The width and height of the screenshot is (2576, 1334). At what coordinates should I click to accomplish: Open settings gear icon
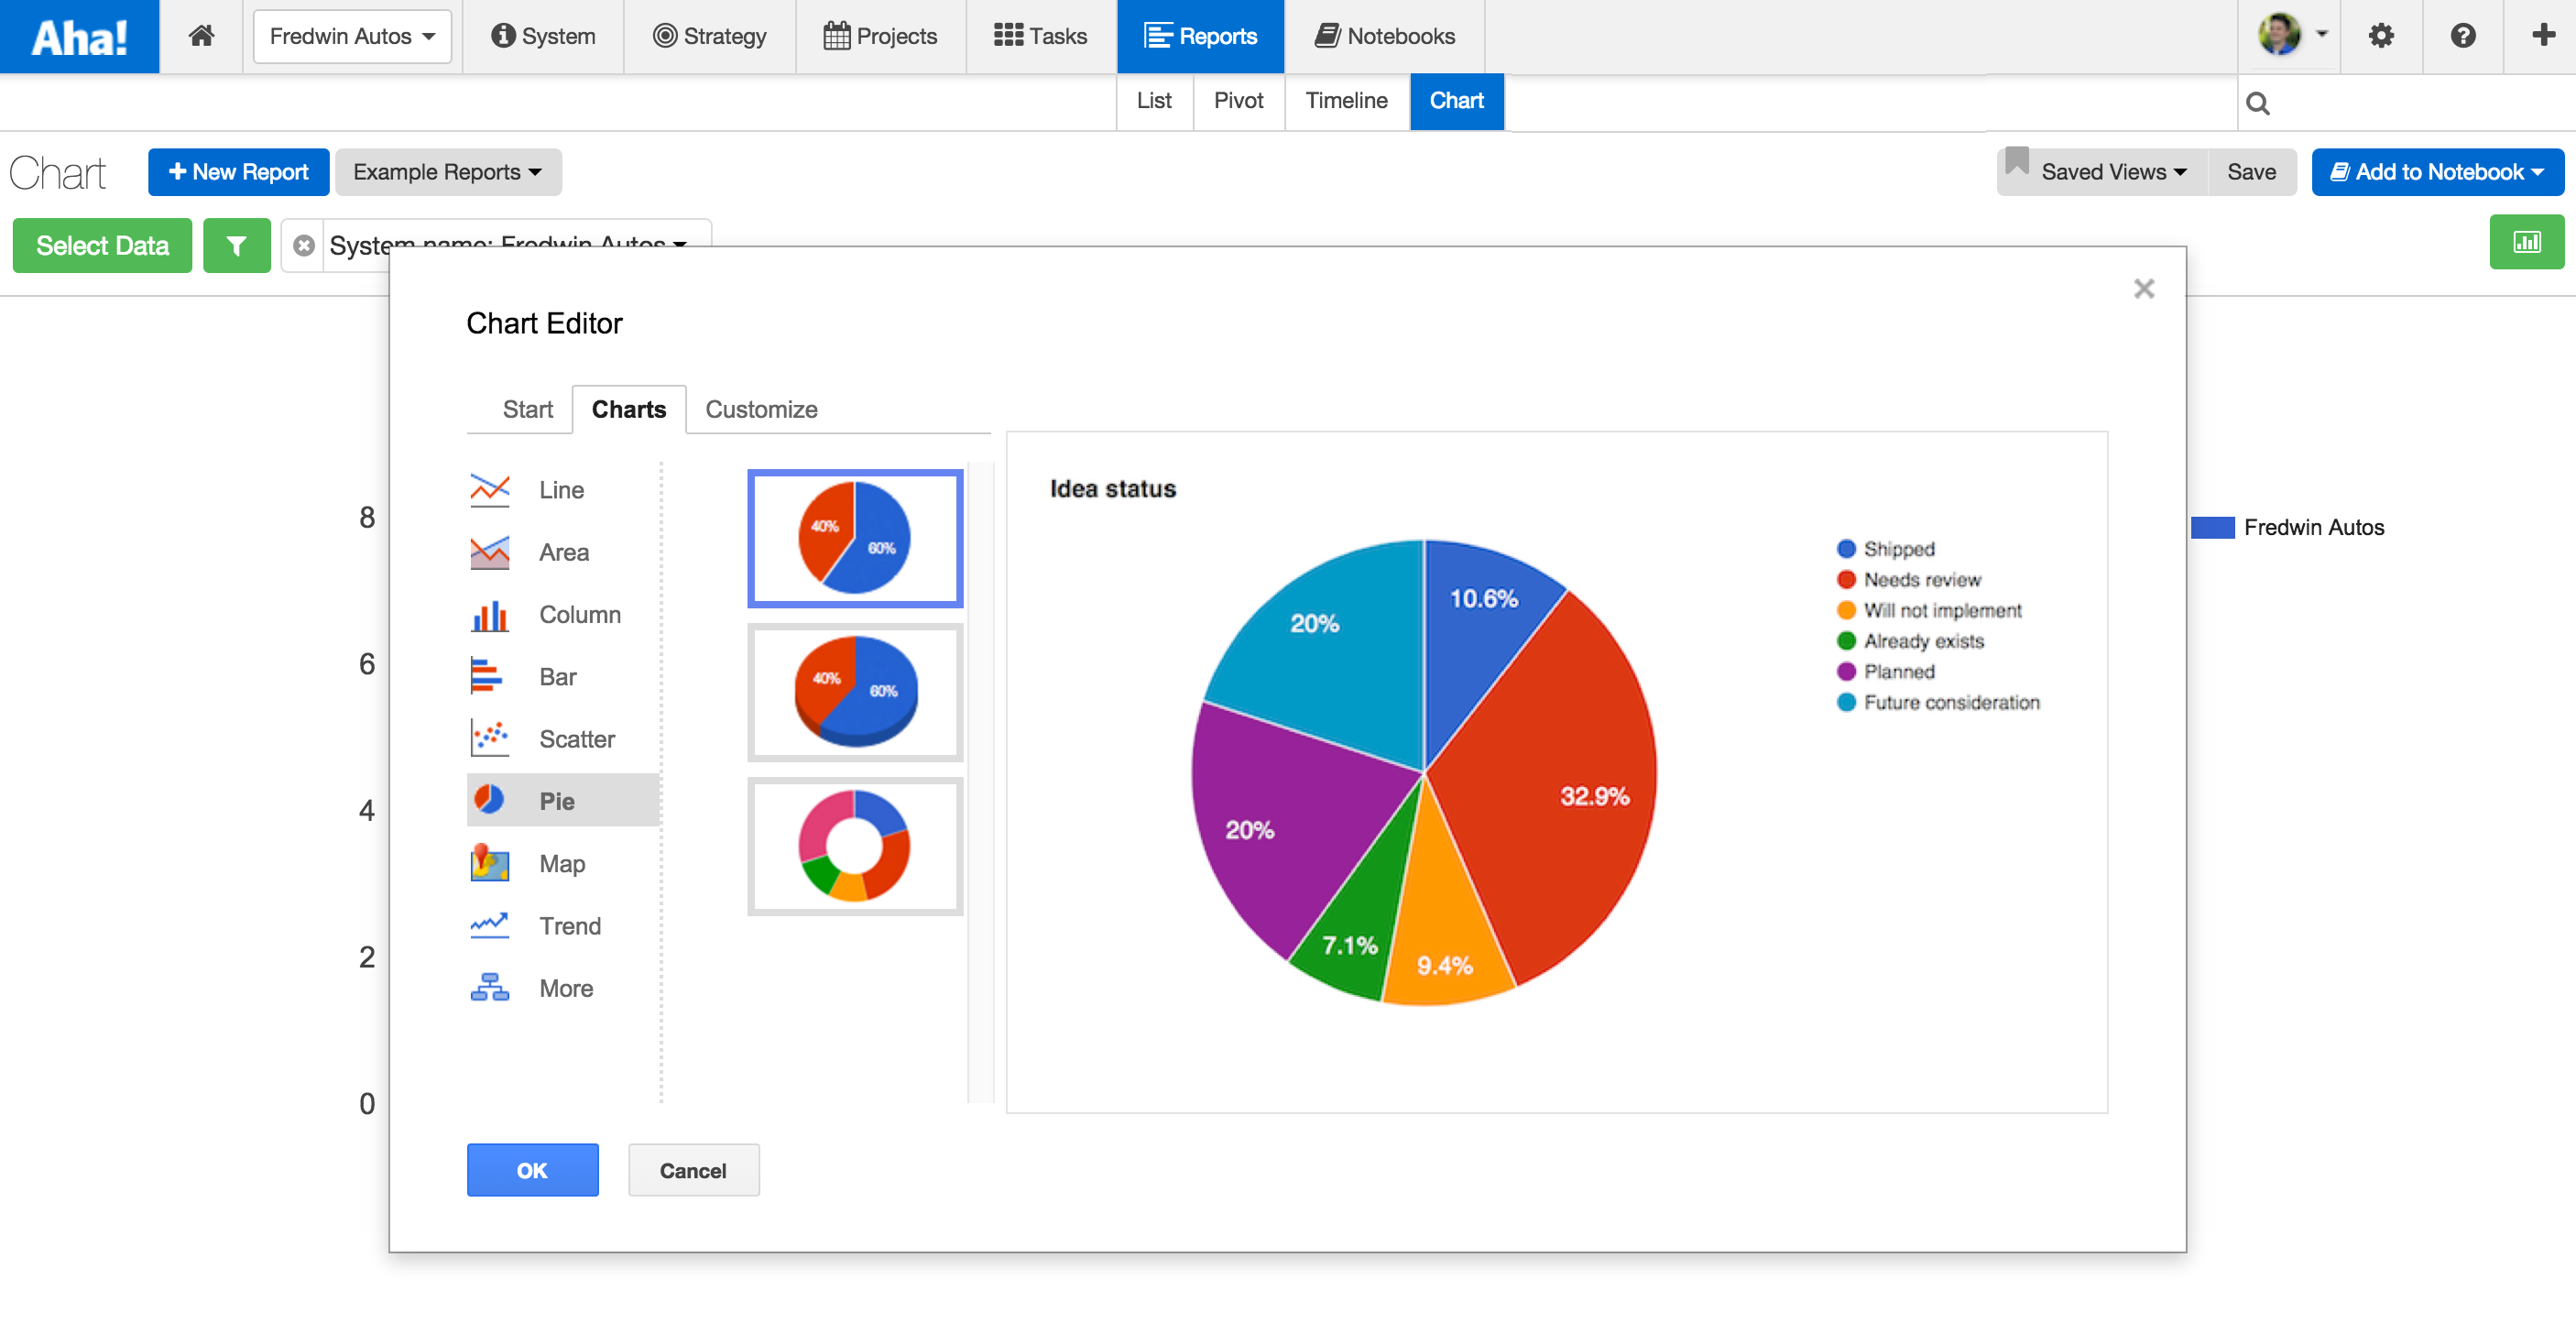2380,36
